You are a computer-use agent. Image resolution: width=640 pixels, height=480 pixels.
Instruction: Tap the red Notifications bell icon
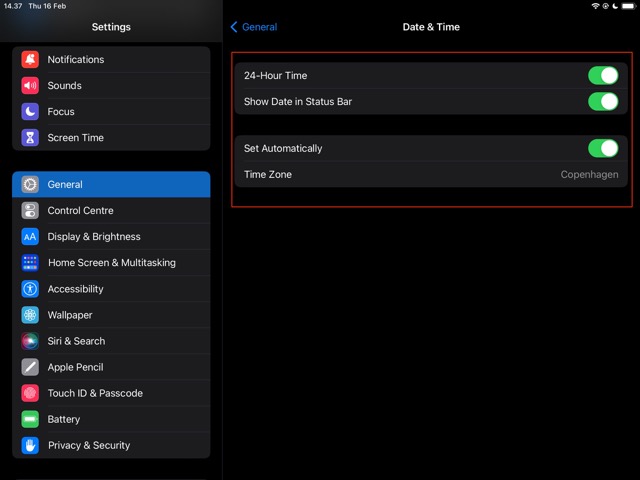[x=30, y=60]
